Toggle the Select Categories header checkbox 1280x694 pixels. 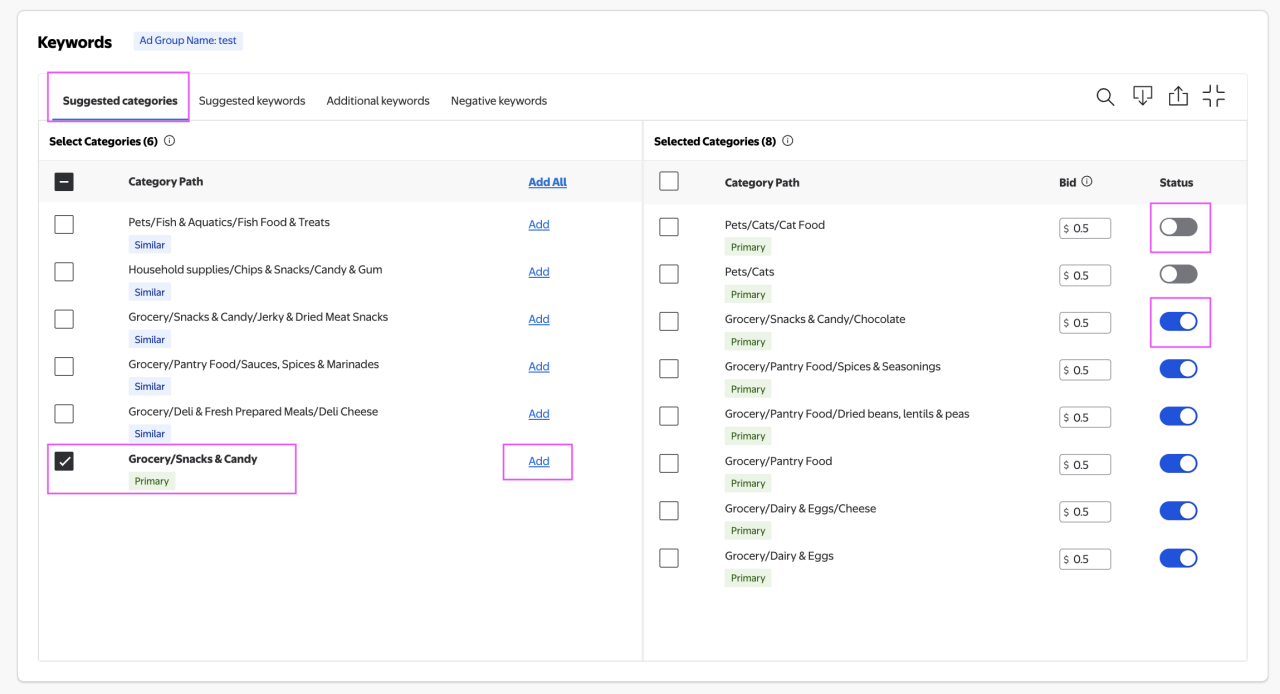point(64,182)
